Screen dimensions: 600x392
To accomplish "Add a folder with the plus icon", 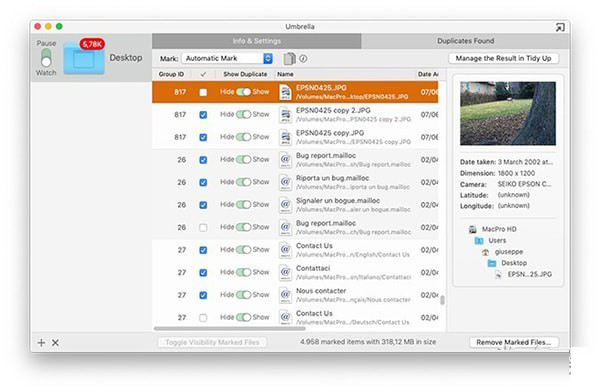I will point(41,343).
